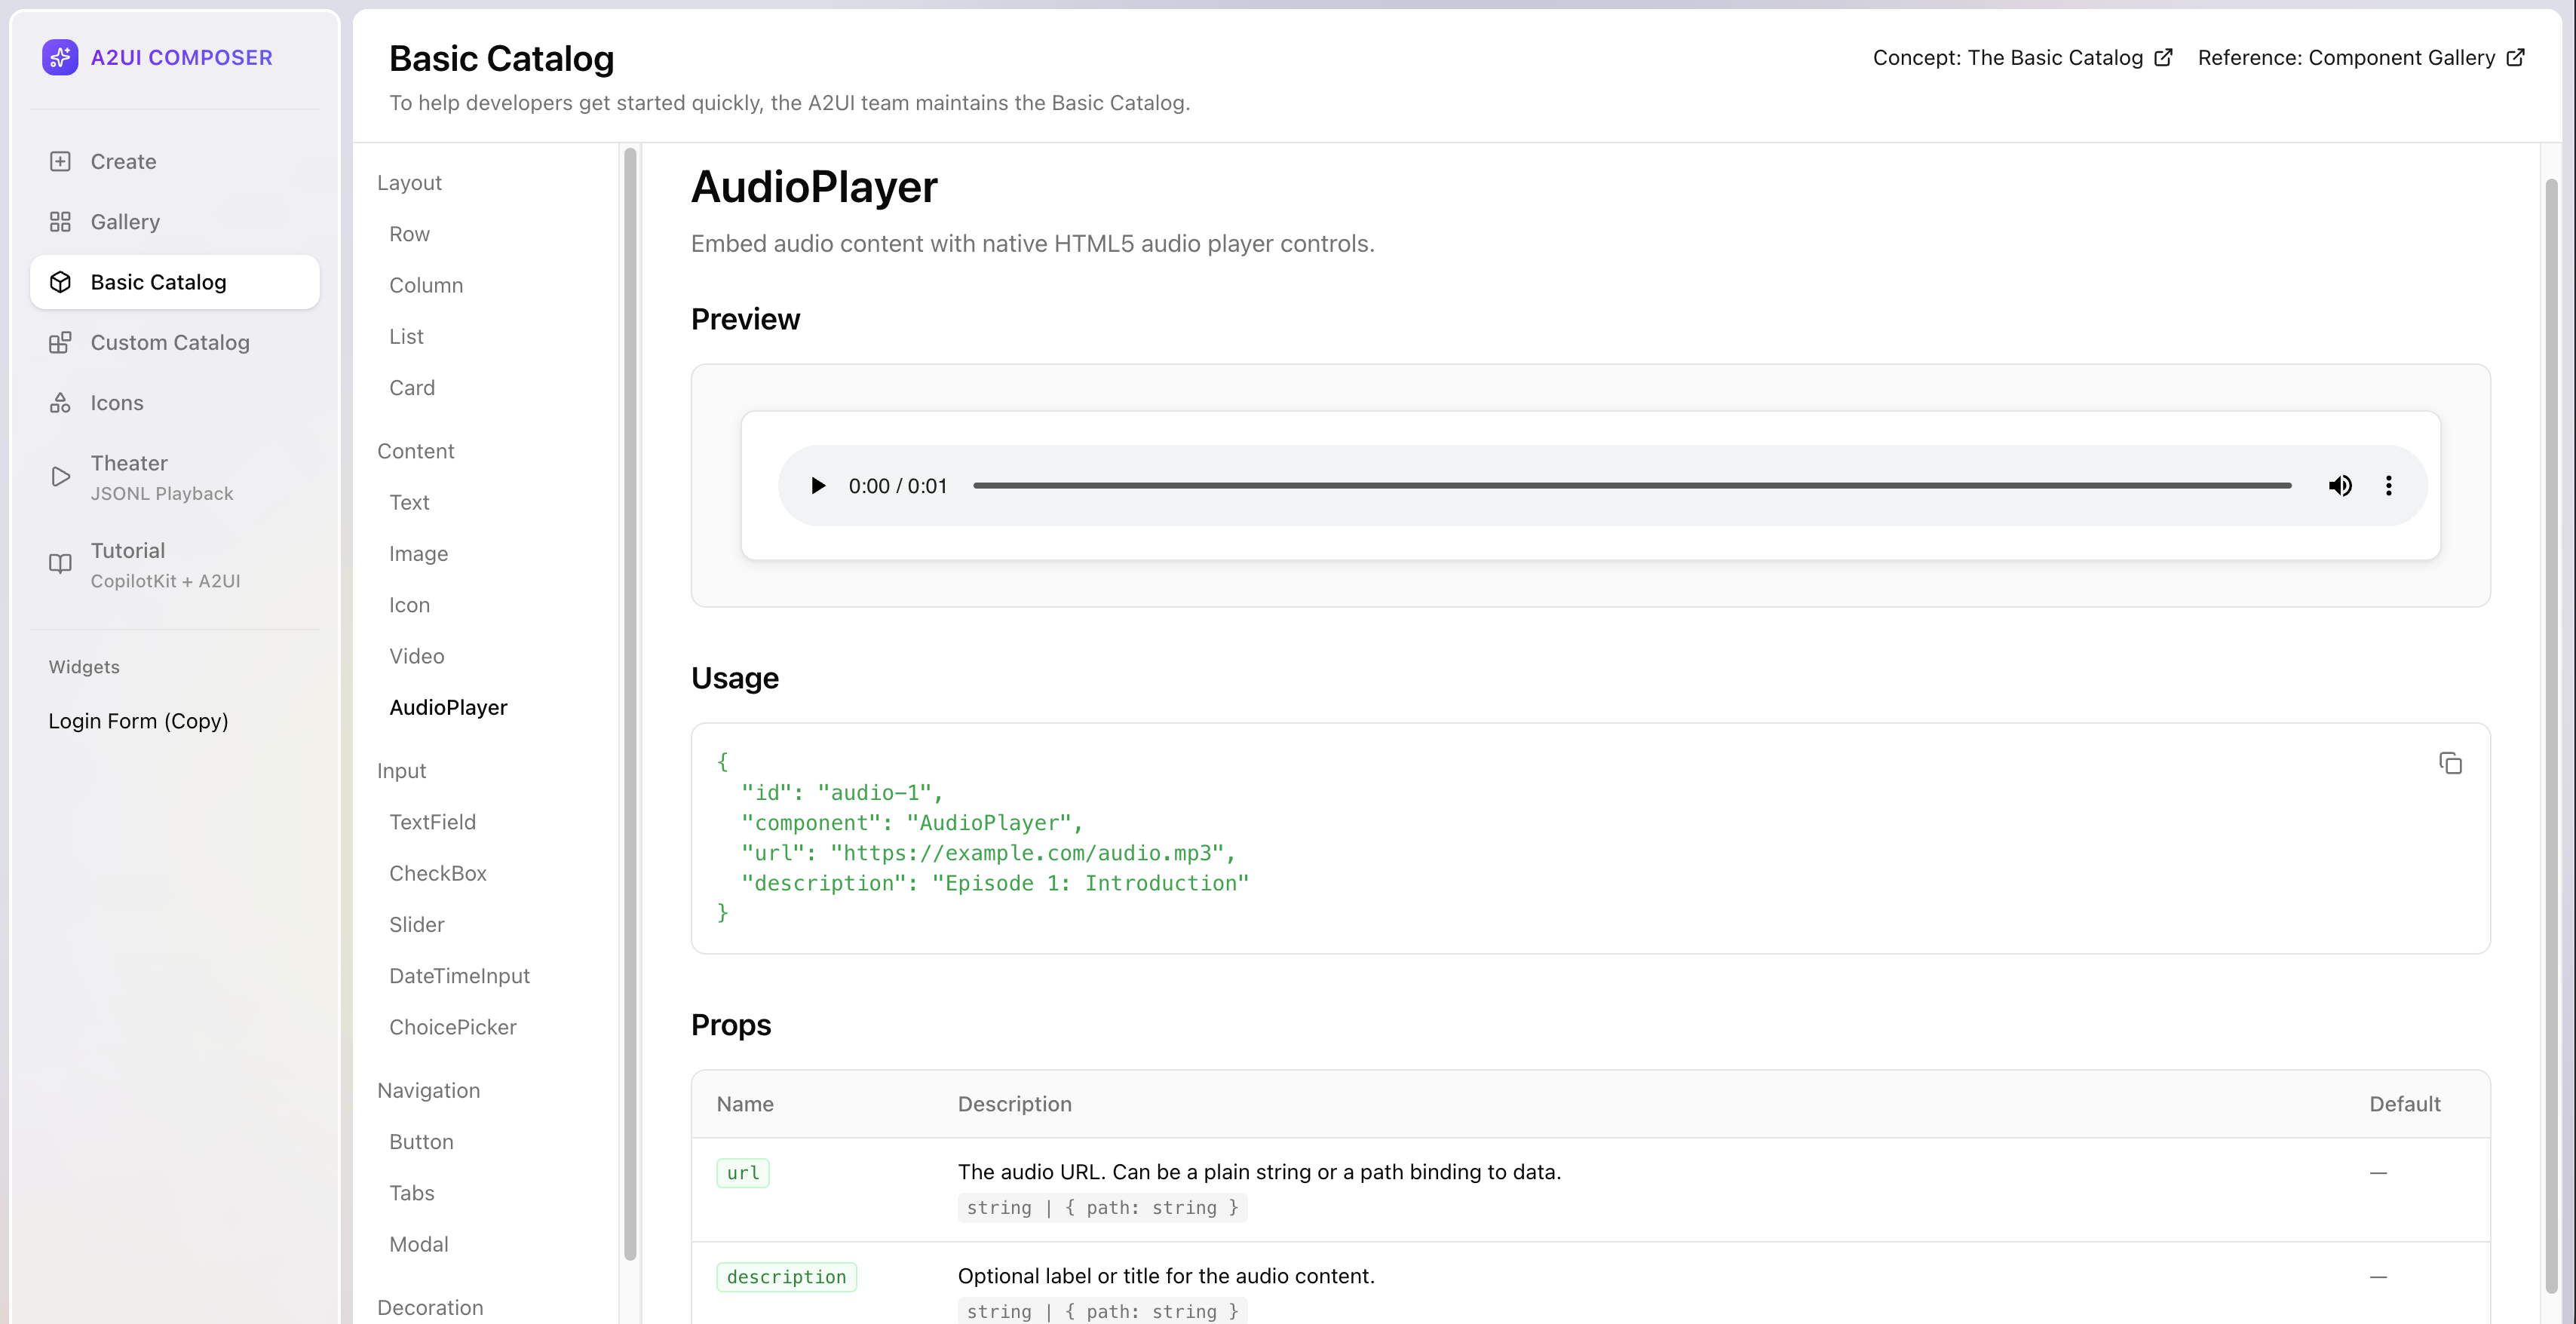Go to the Gallery section

[x=124, y=222]
